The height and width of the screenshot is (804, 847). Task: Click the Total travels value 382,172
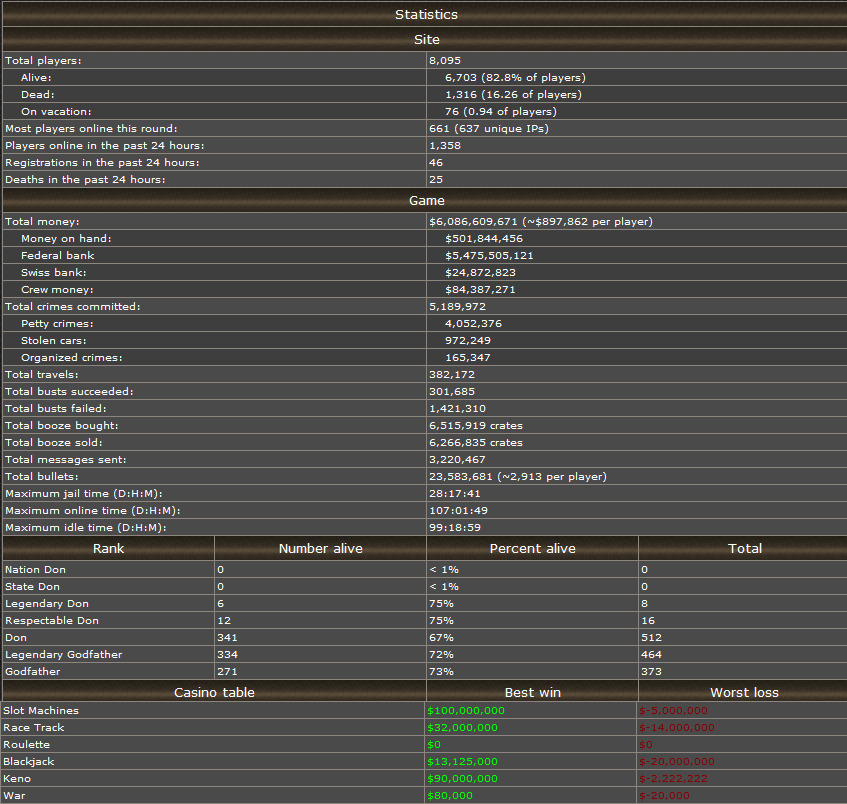(452, 374)
